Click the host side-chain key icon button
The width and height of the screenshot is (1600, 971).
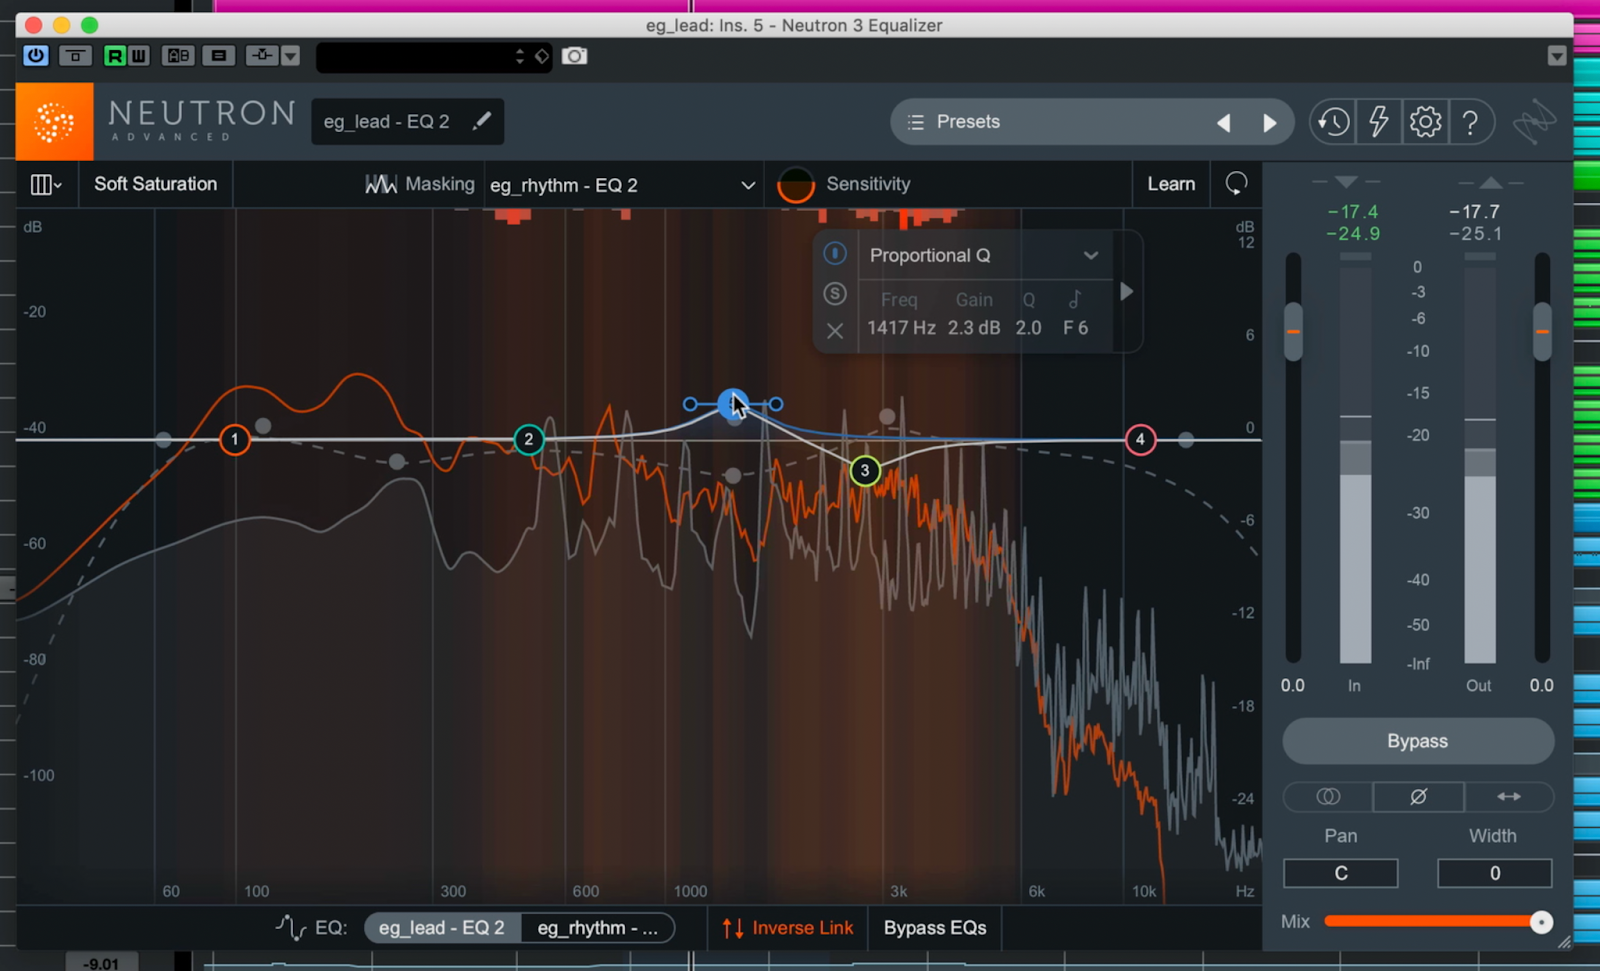(262, 56)
